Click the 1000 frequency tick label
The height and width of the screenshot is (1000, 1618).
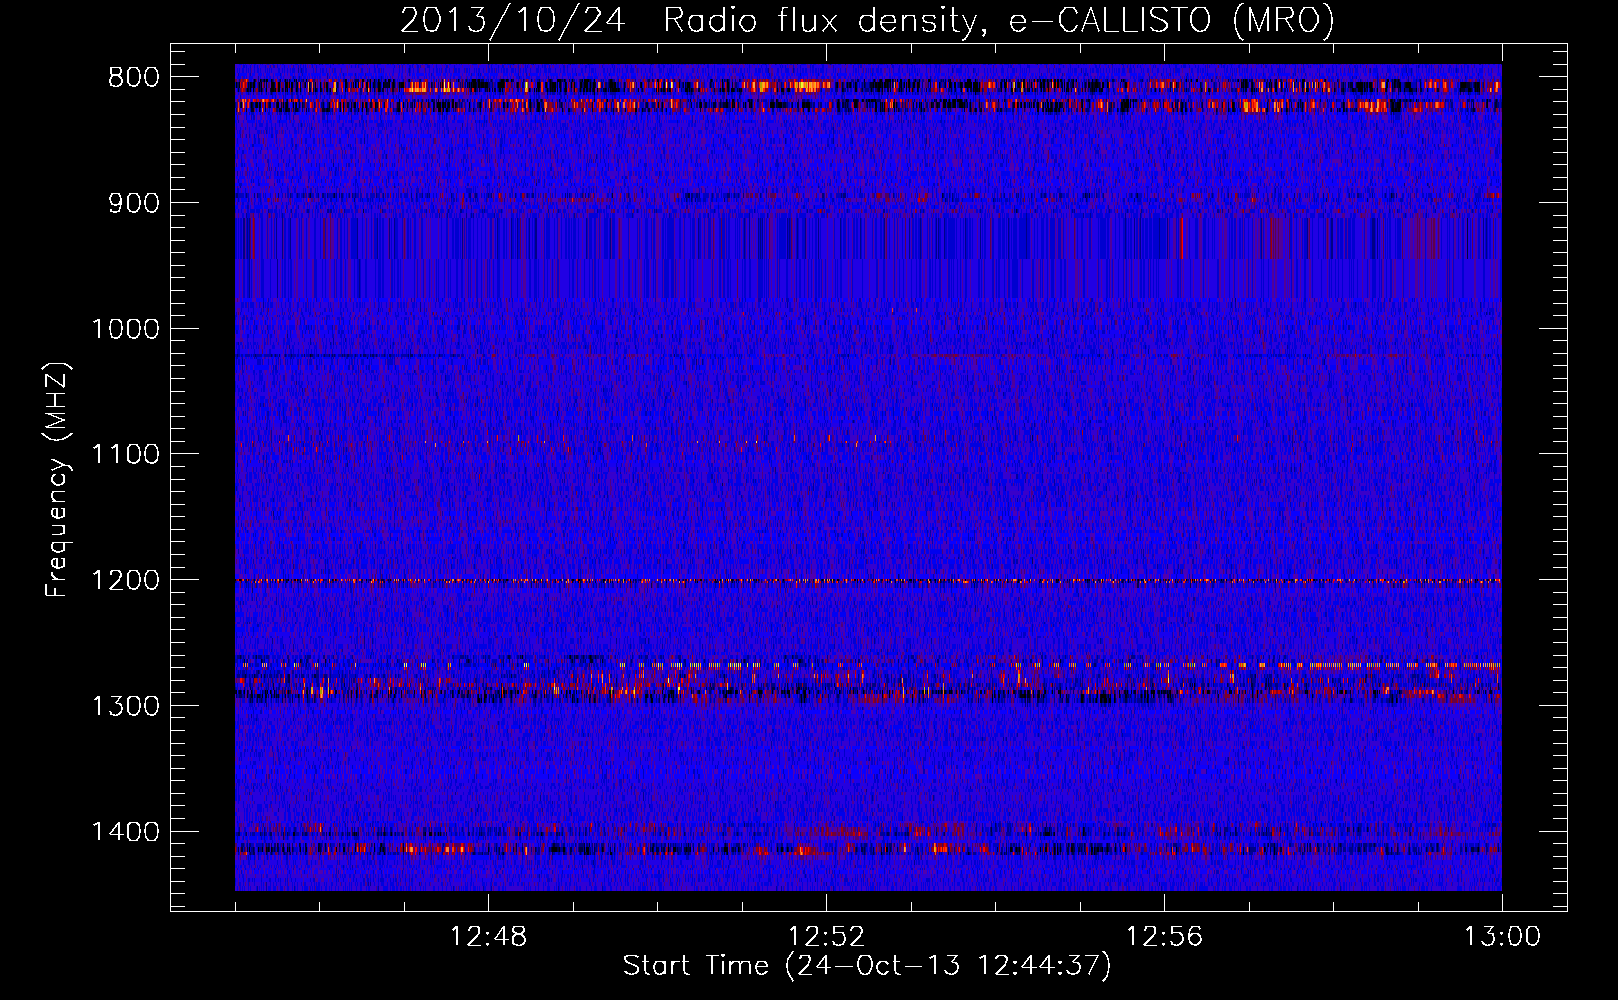(x=126, y=329)
